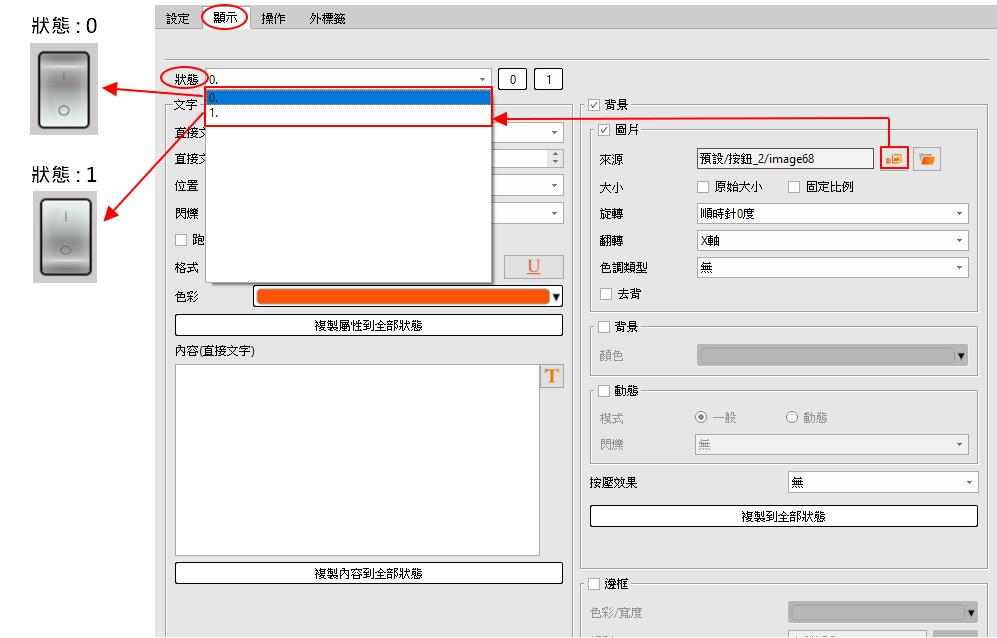Tick the 固定比例 checkbox
This screenshot has width=997, height=638.
pos(794,187)
